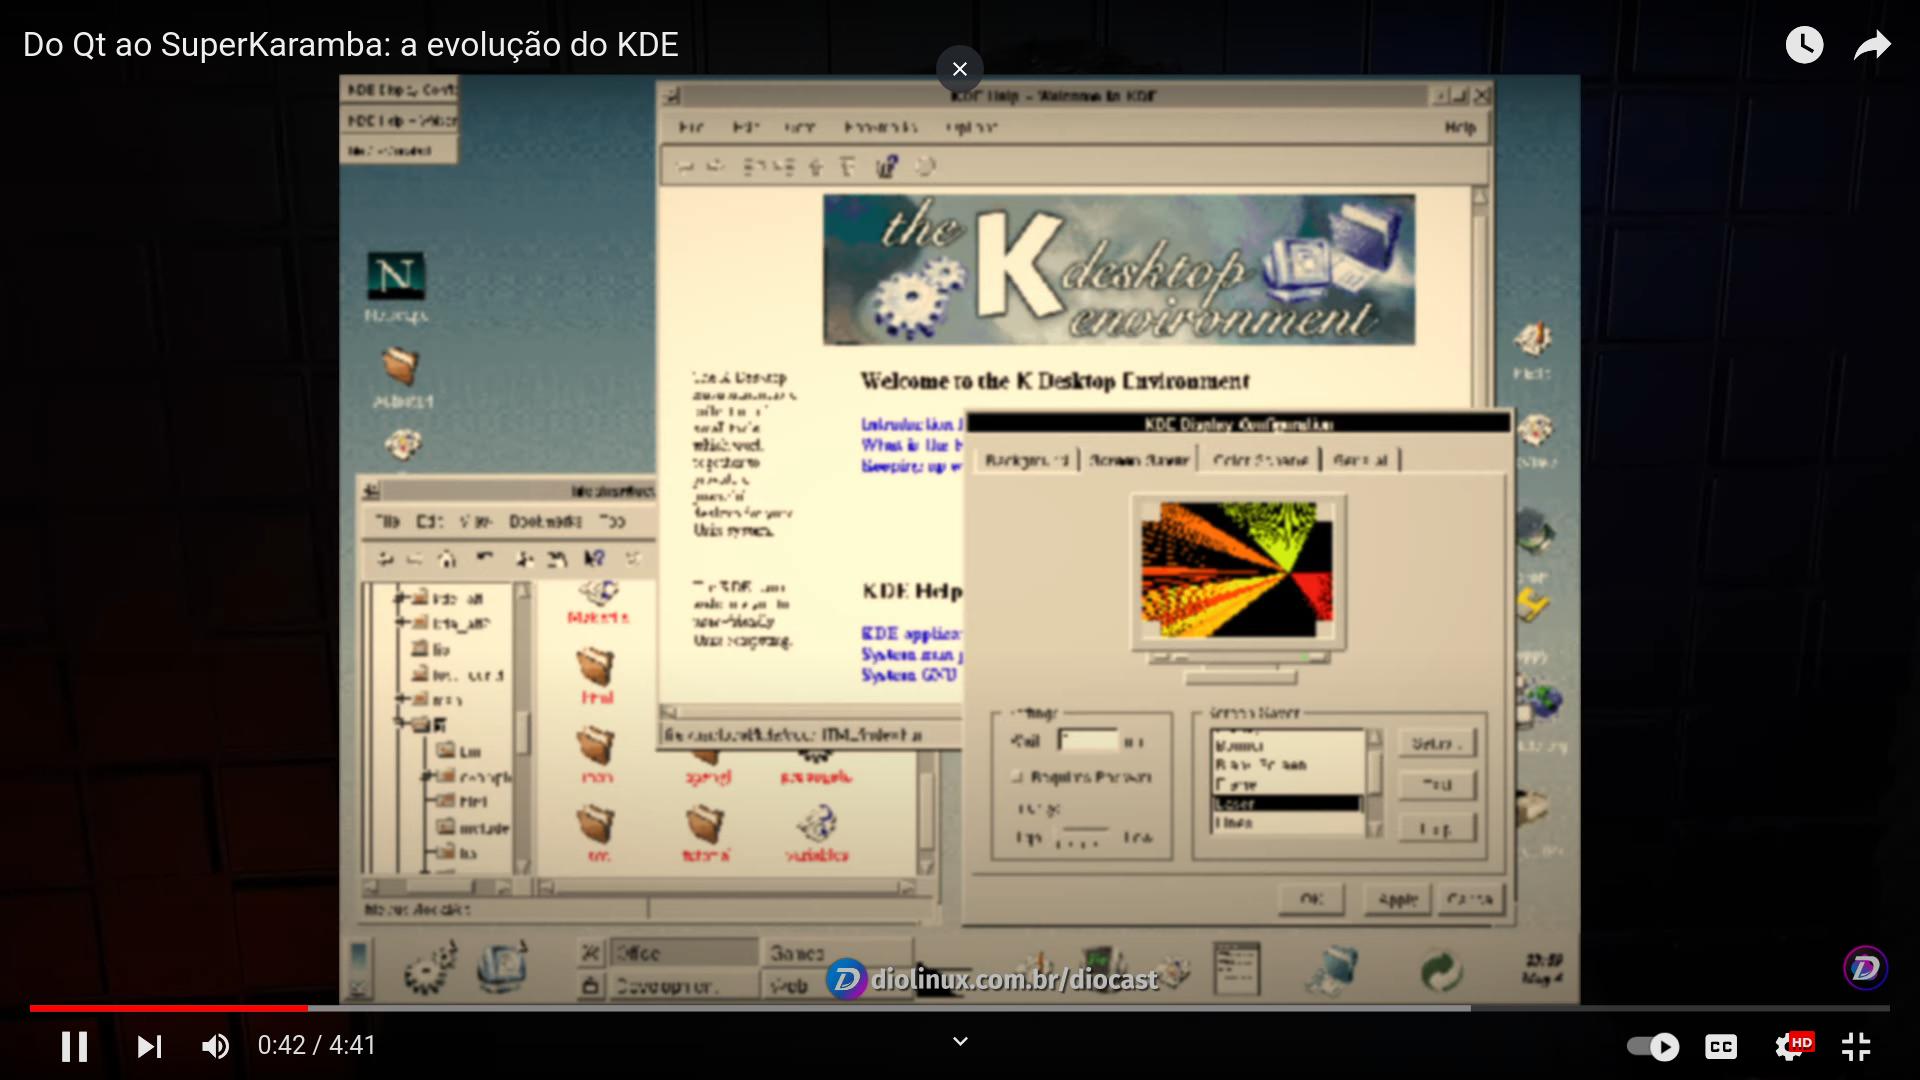Click the 'KDE Display Conf' taskbar button
This screenshot has height=1080, width=1920.
[x=399, y=90]
